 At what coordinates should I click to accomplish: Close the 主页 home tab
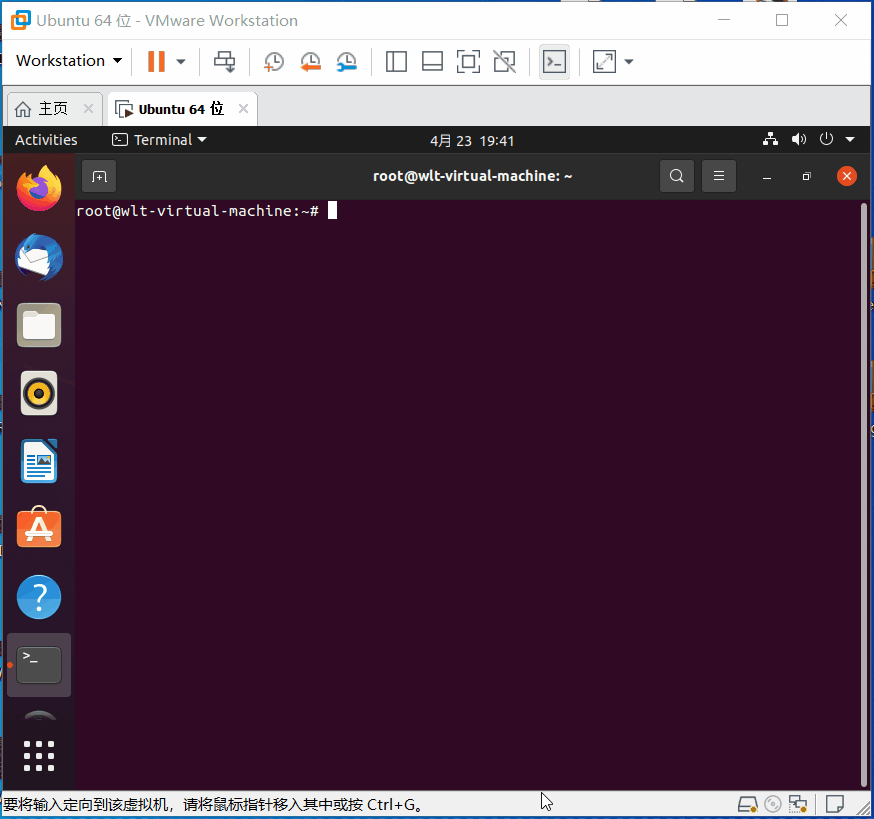point(88,108)
